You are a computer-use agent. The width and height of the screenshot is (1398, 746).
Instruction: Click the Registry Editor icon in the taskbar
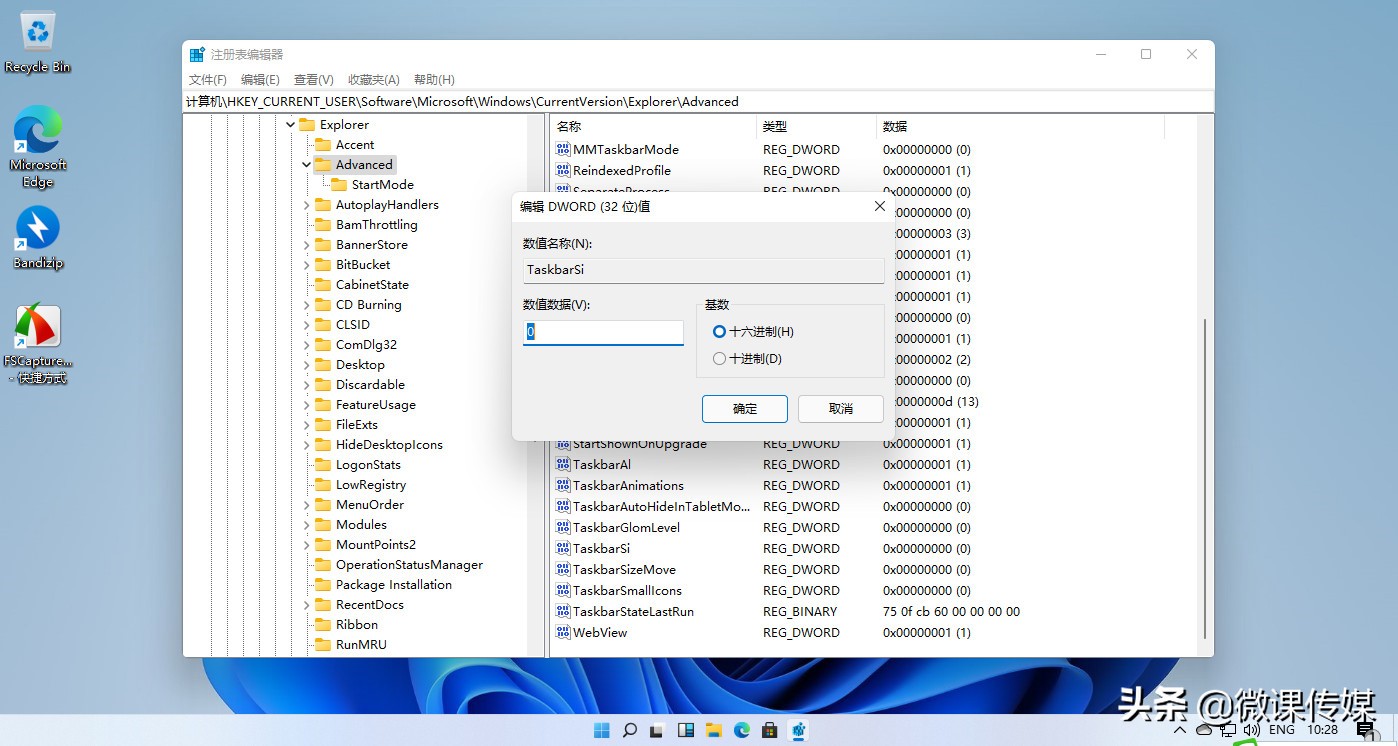[x=797, y=730]
